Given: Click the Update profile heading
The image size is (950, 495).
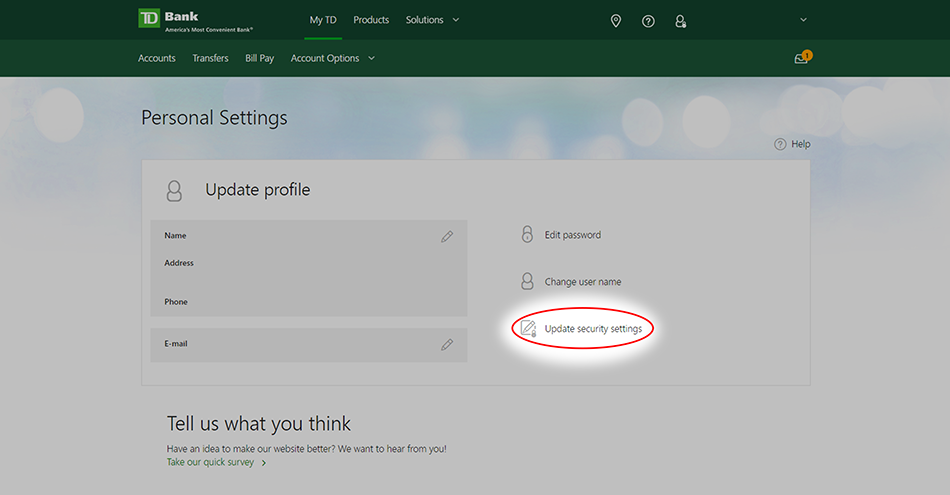Looking at the screenshot, I should point(257,190).
